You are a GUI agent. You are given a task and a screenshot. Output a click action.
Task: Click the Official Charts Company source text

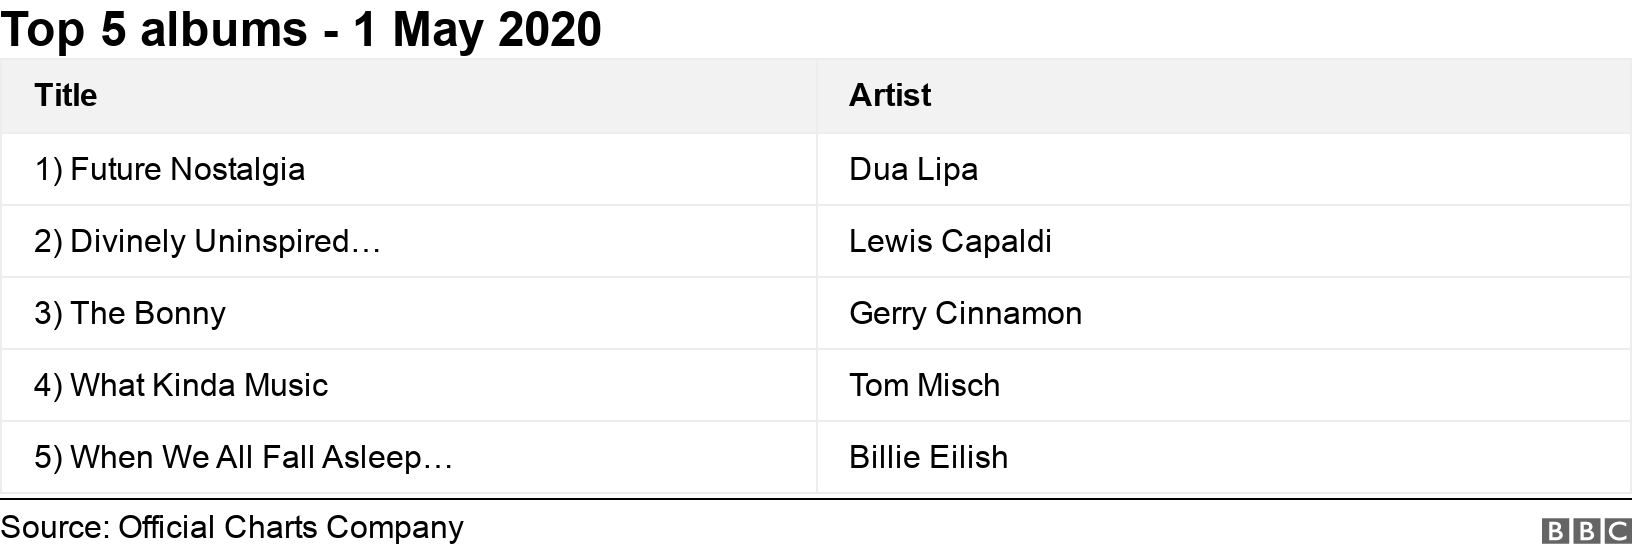pyautogui.click(x=291, y=527)
